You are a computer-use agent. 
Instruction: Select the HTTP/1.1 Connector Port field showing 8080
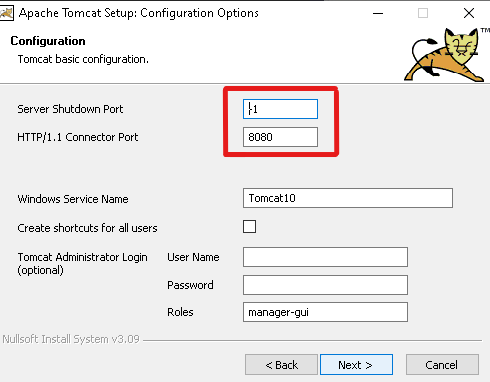(x=280, y=137)
